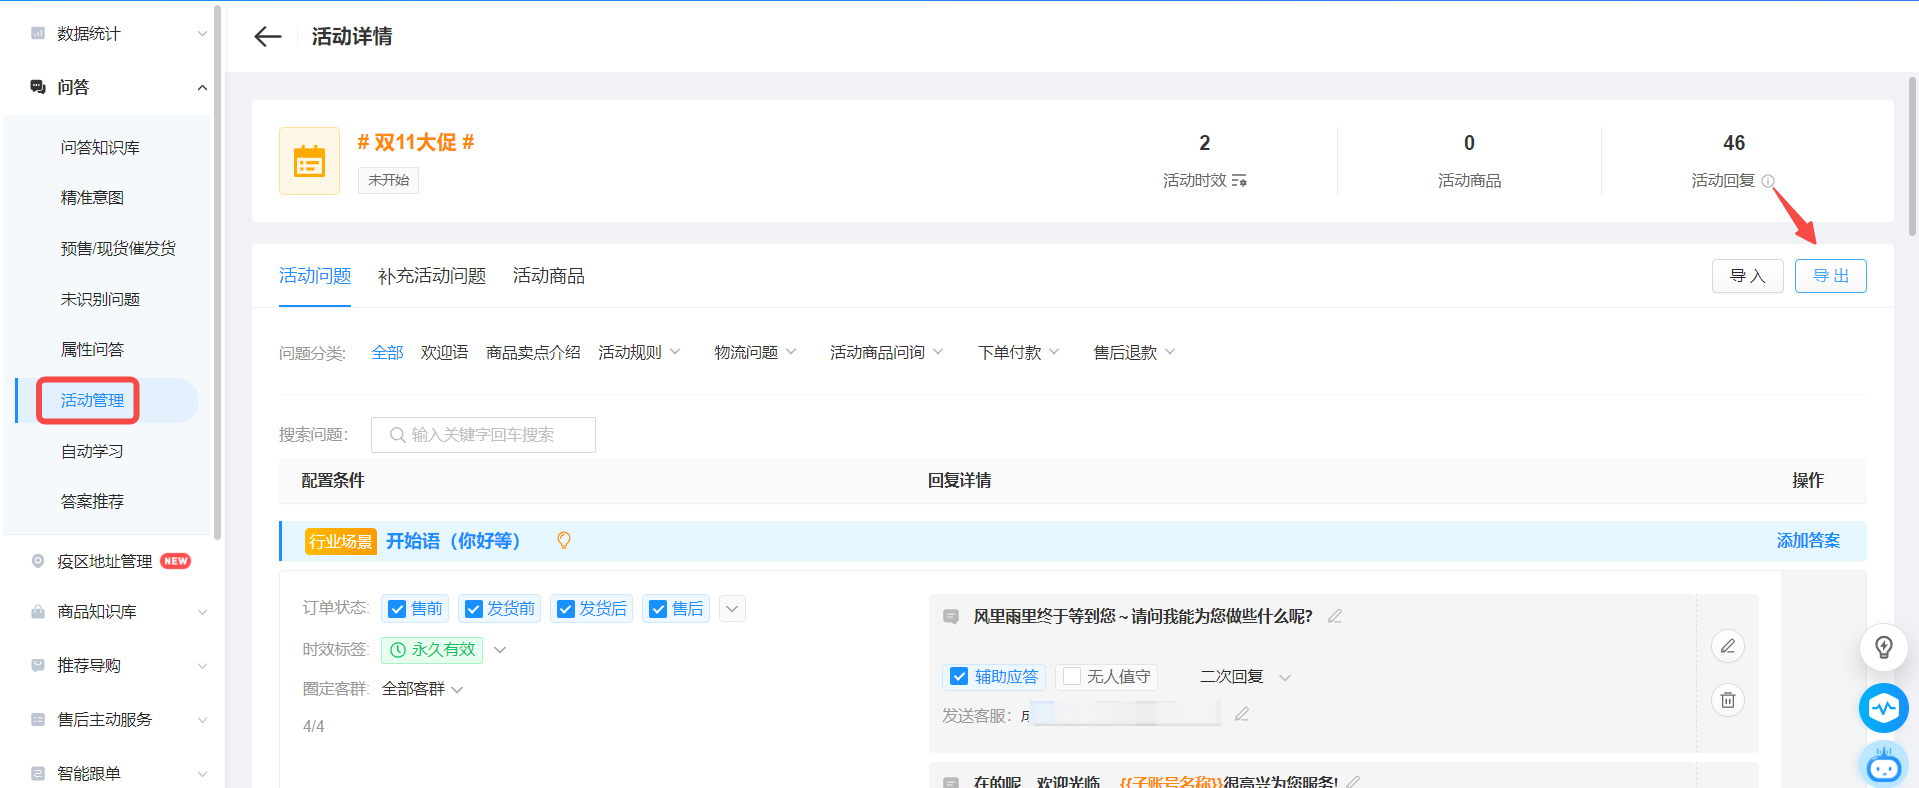Screen dimensions: 1919x788
Task: Click the sidebar vertical scrollbar
Action: click(x=217, y=270)
